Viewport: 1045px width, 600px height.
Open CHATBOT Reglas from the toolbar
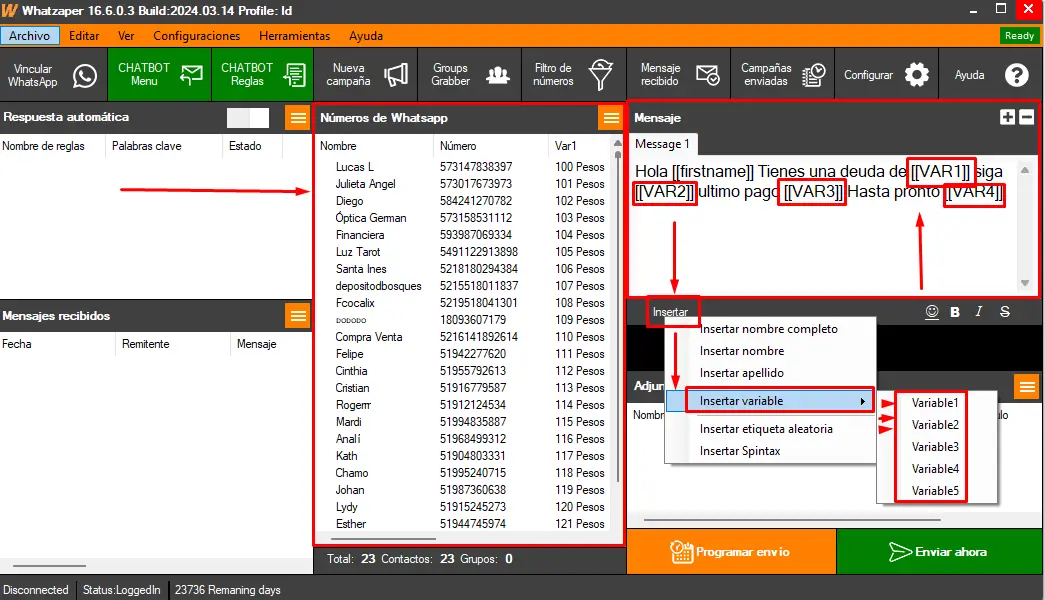[263, 75]
